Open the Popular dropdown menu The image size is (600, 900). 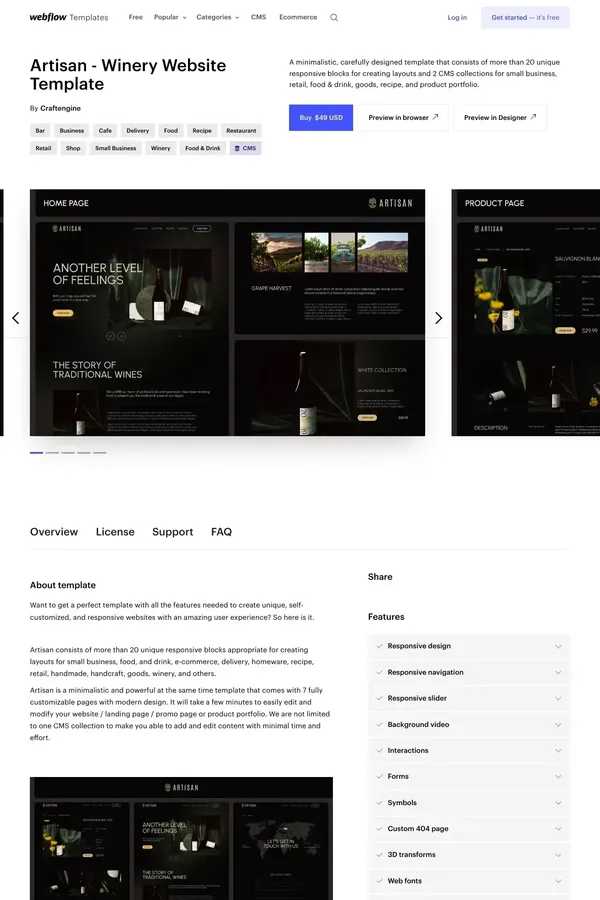(170, 17)
